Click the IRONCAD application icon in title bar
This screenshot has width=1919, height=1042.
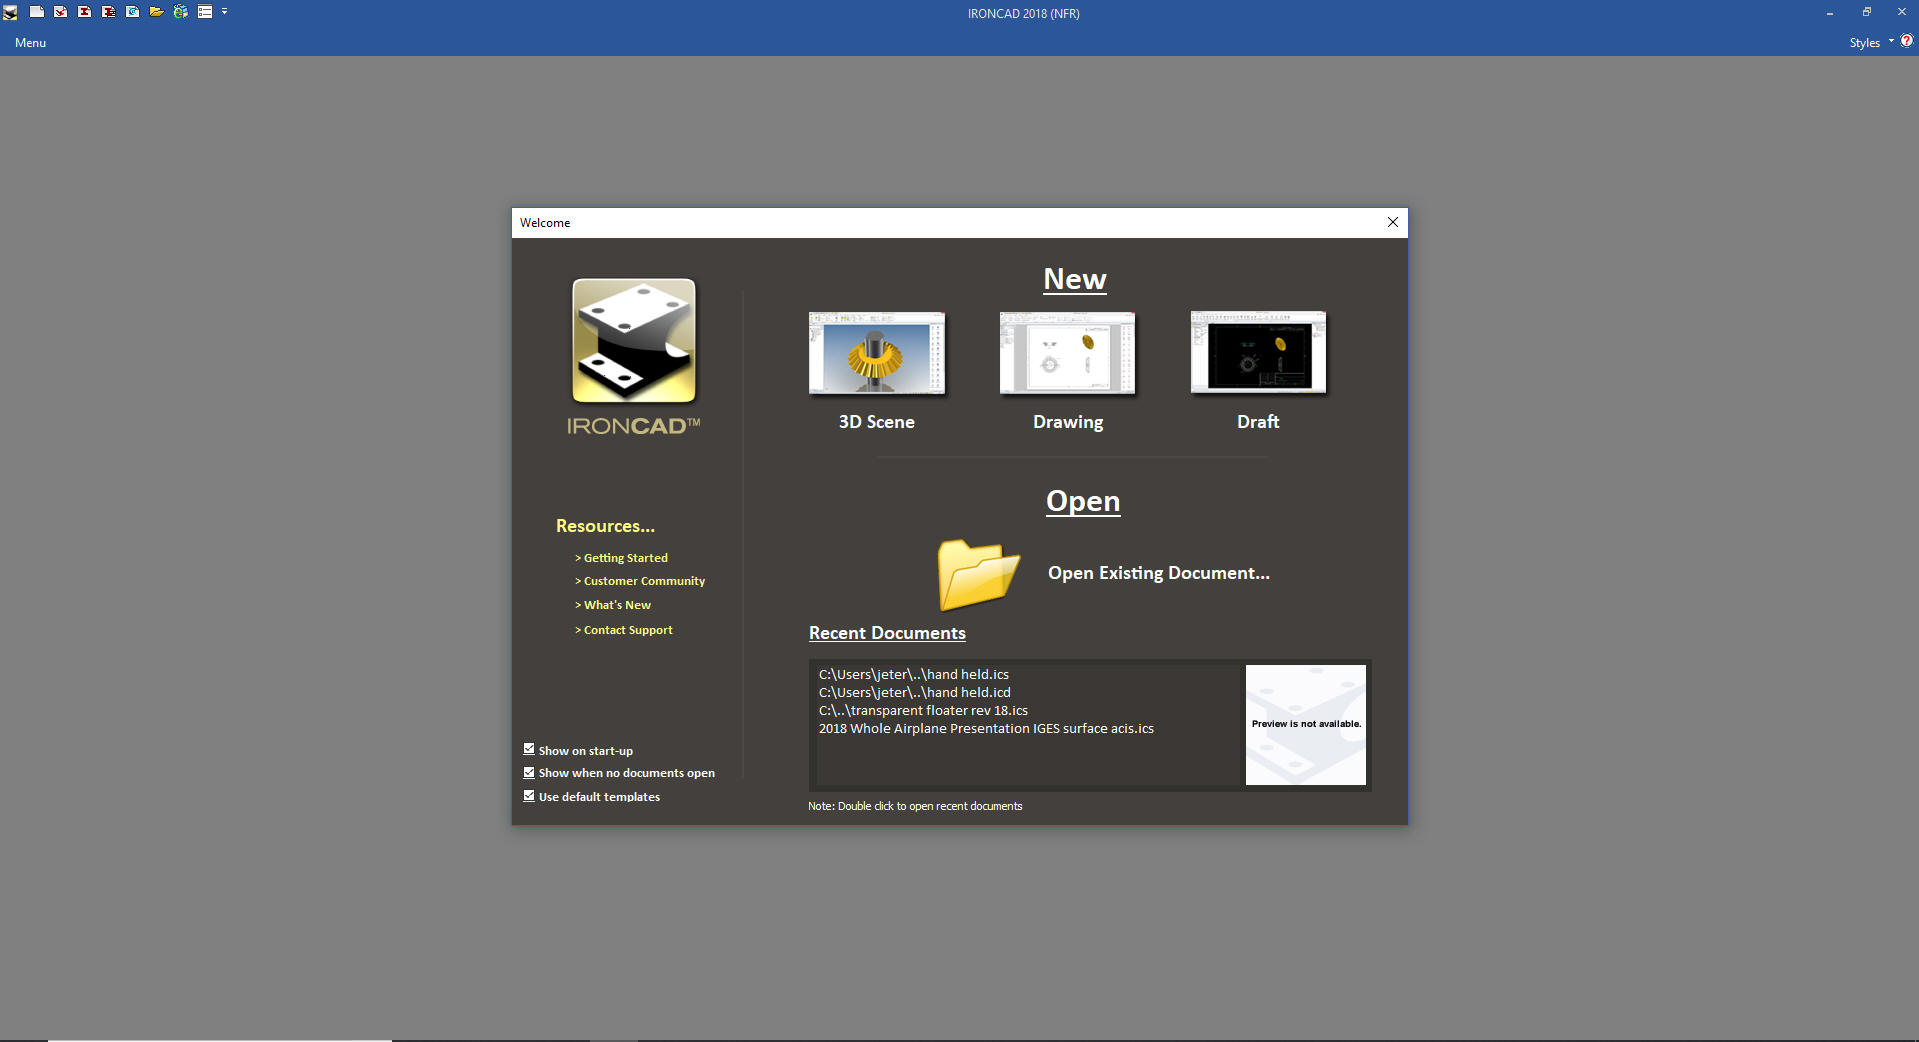(10, 12)
